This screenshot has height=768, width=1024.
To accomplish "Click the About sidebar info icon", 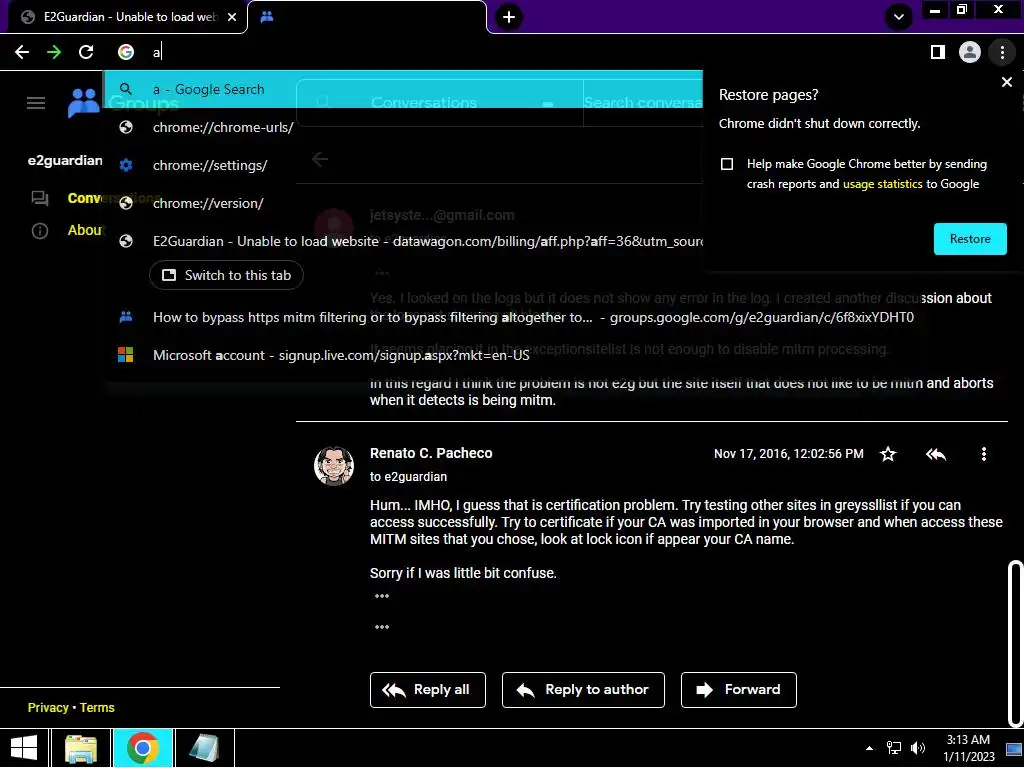I will click(x=40, y=231).
